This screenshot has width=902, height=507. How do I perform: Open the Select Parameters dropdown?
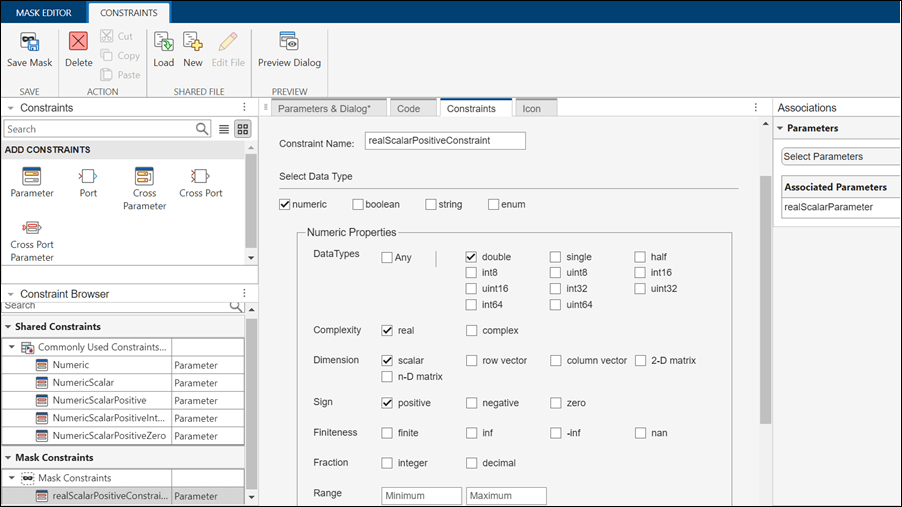[x=840, y=157]
